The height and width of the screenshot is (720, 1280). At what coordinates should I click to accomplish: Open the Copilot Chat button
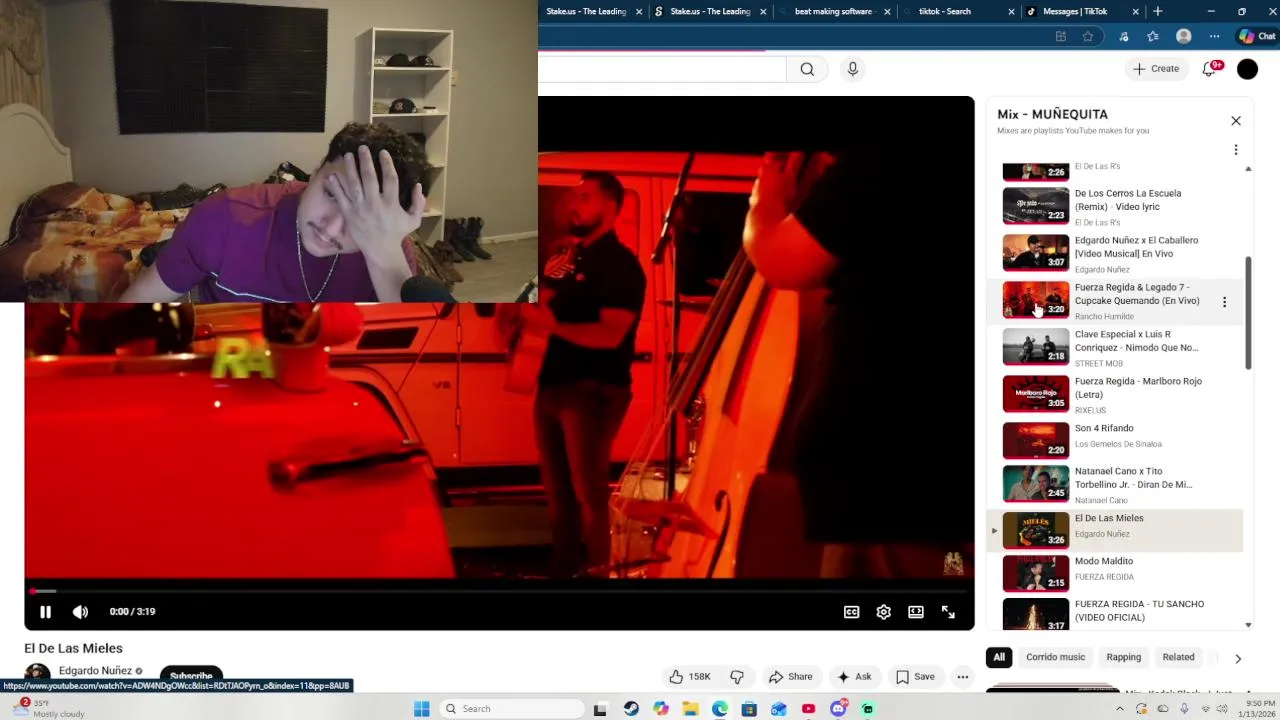click(x=1258, y=37)
